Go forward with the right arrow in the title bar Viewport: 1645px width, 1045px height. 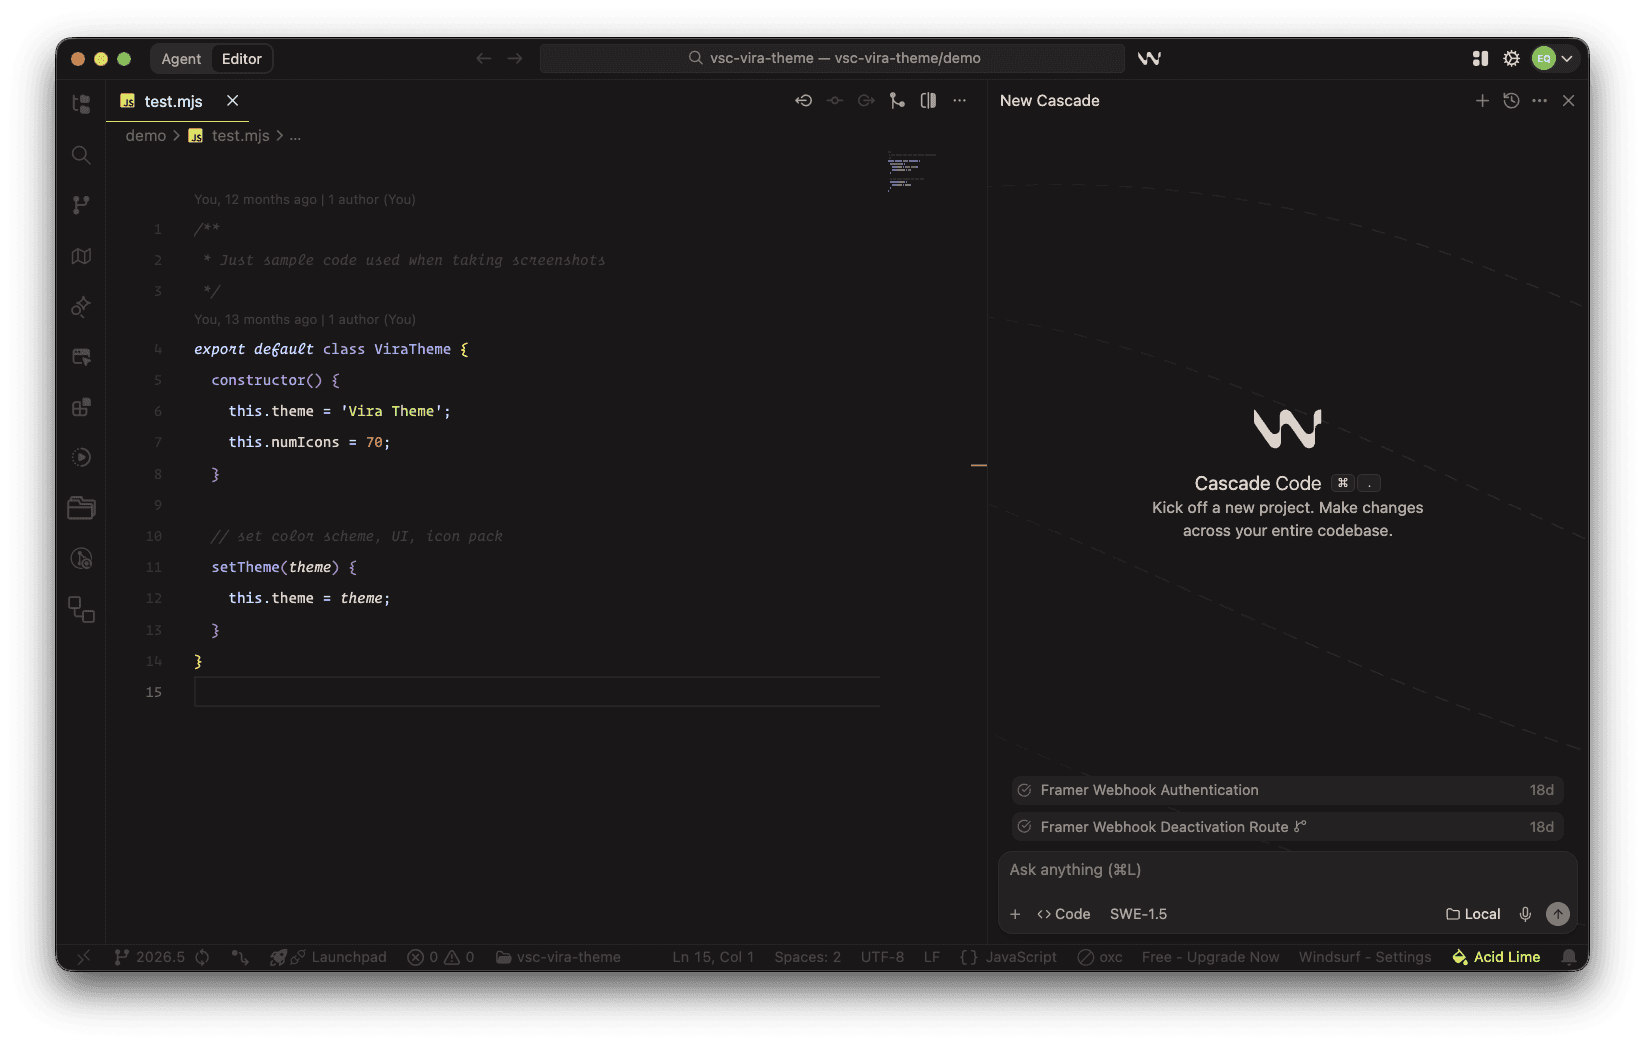tap(515, 59)
